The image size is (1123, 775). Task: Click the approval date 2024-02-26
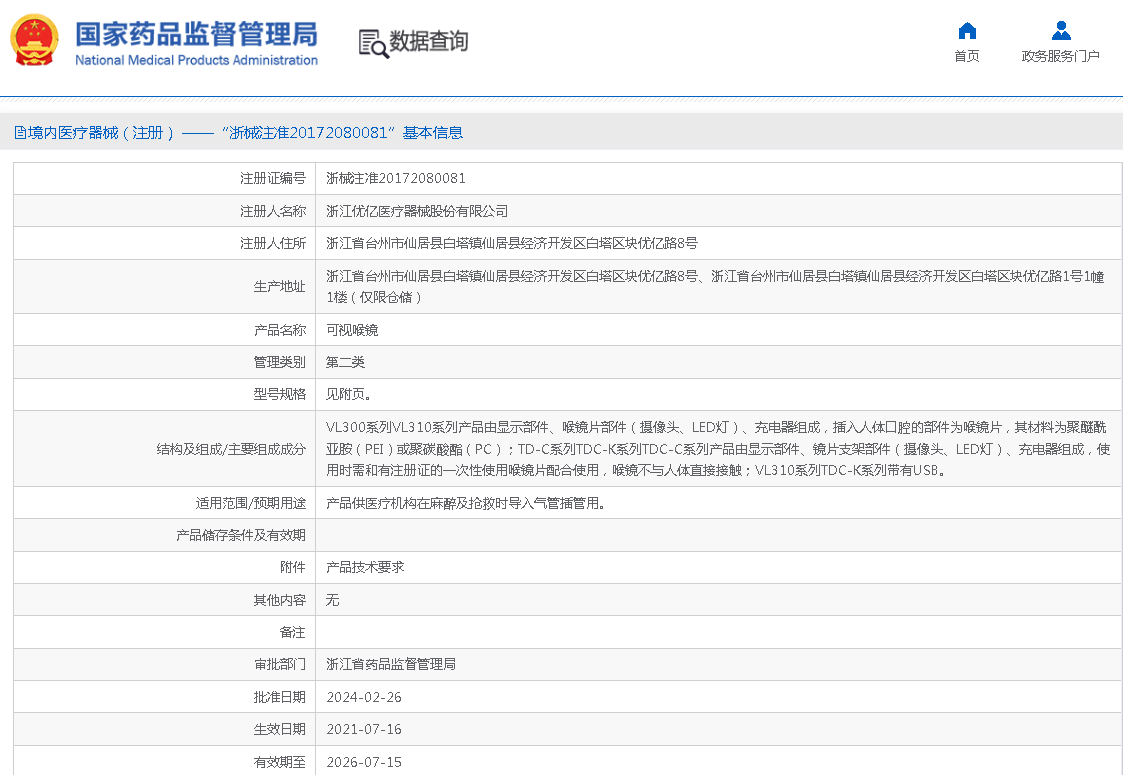(x=364, y=697)
